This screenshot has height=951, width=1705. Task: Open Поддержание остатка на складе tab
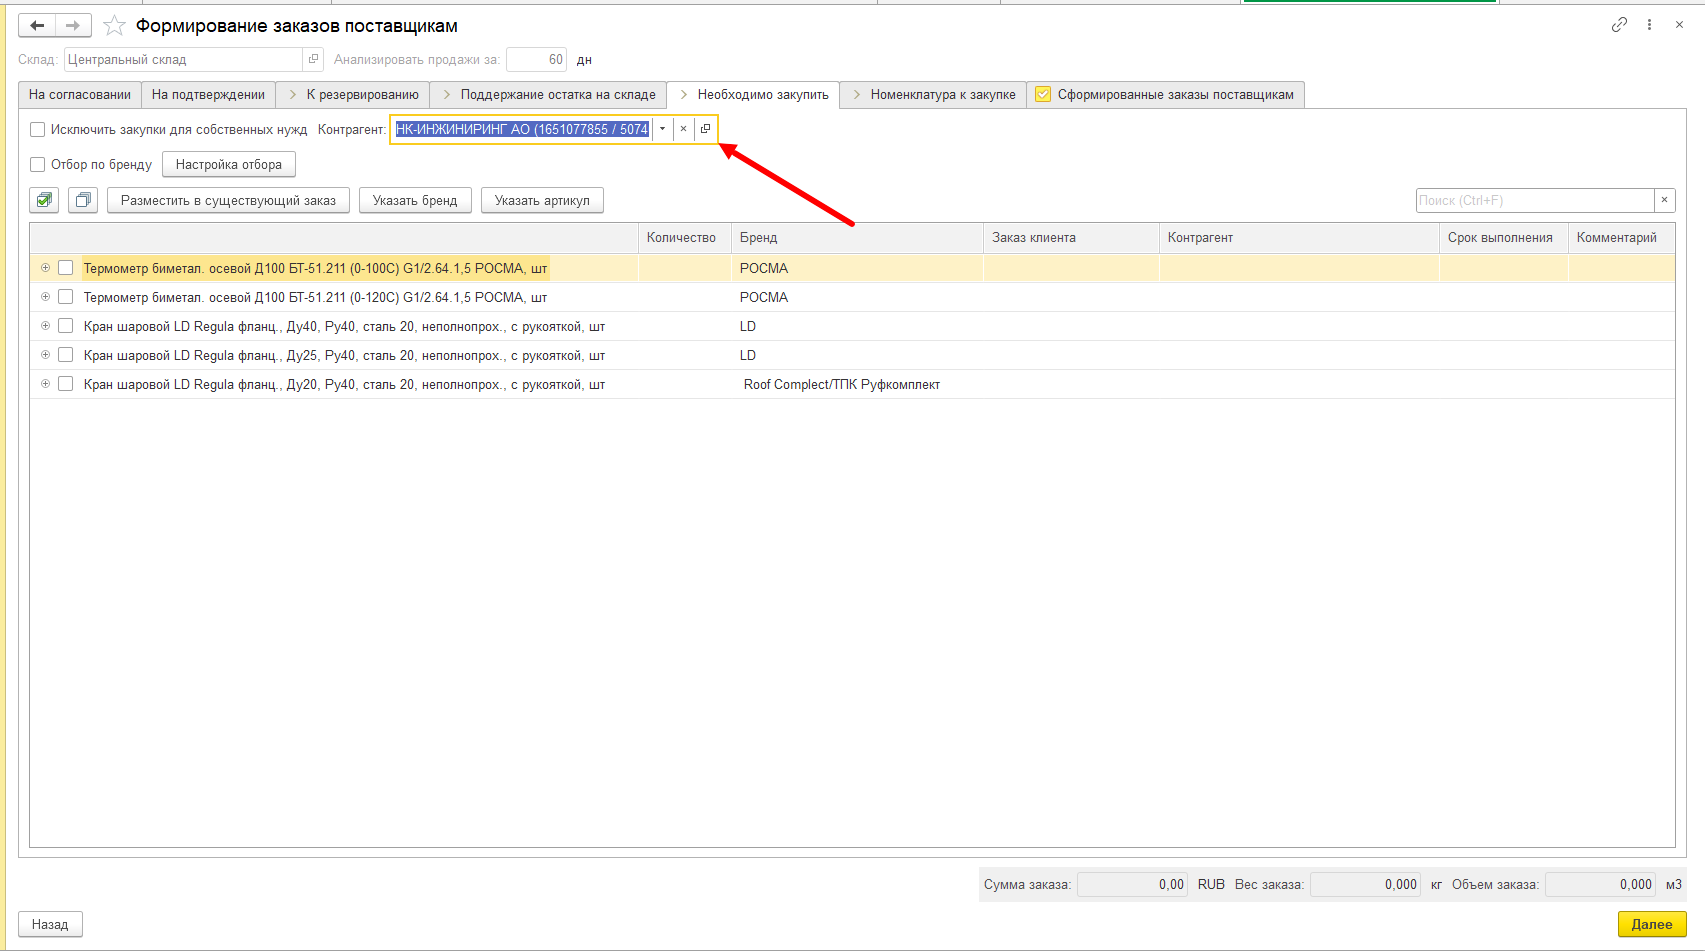tap(548, 95)
